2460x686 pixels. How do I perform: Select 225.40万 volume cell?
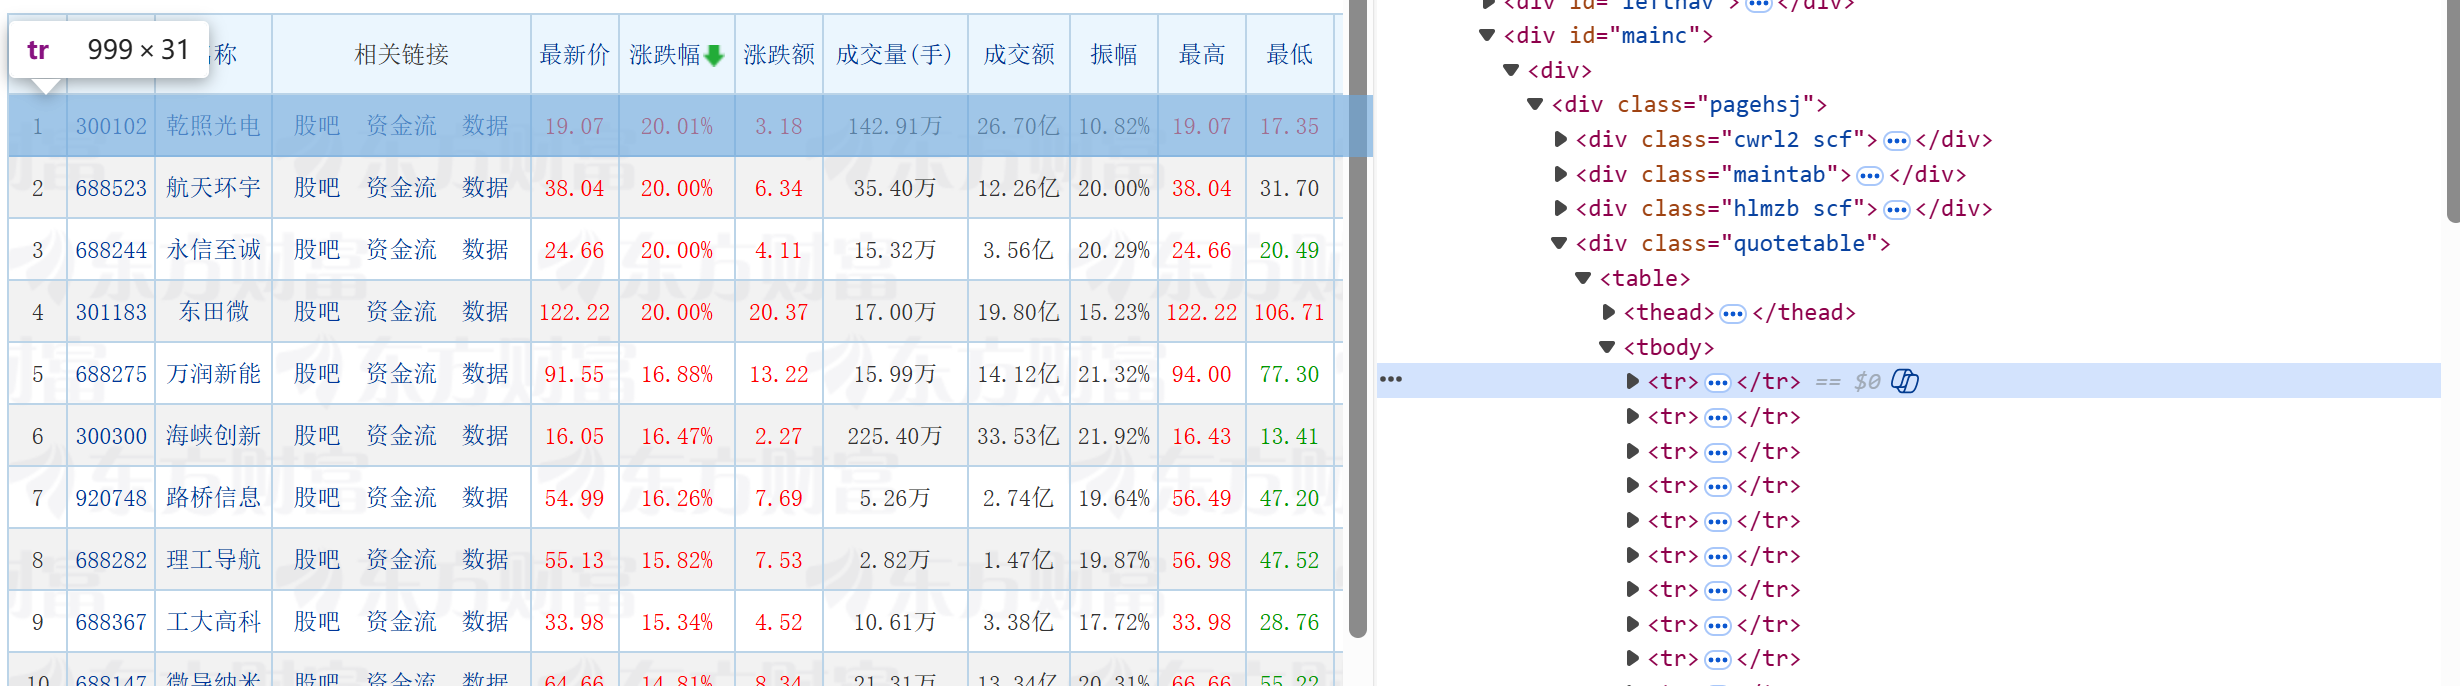pos(895,436)
